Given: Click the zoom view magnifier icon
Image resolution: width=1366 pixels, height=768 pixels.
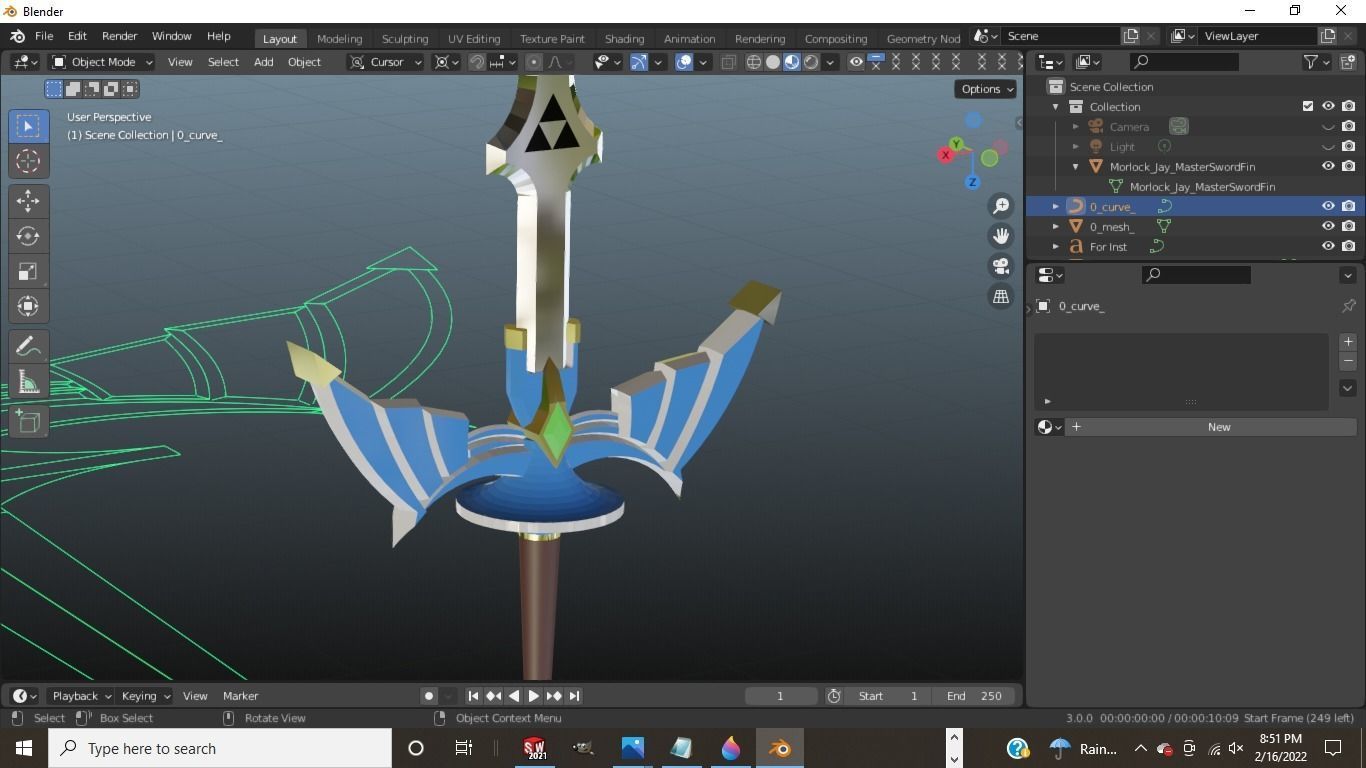Looking at the screenshot, I should [1001, 206].
